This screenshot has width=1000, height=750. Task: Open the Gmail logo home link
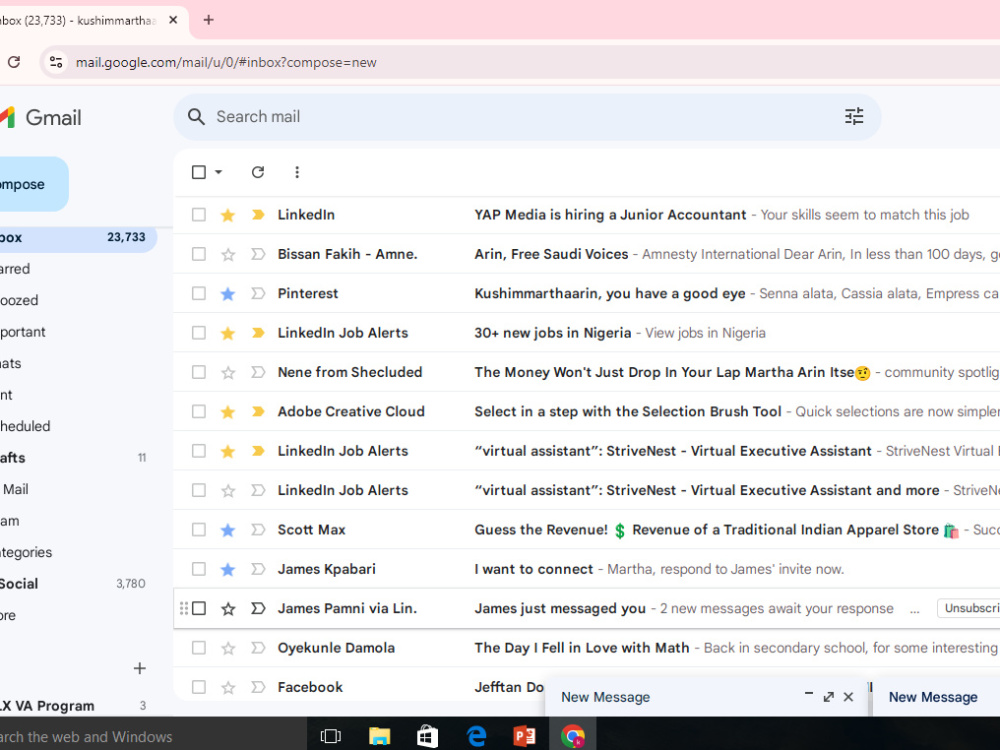click(x=41, y=118)
